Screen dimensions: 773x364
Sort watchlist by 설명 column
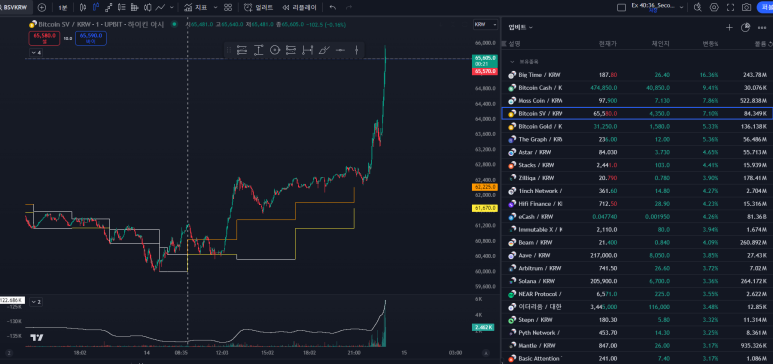(515, 44)
